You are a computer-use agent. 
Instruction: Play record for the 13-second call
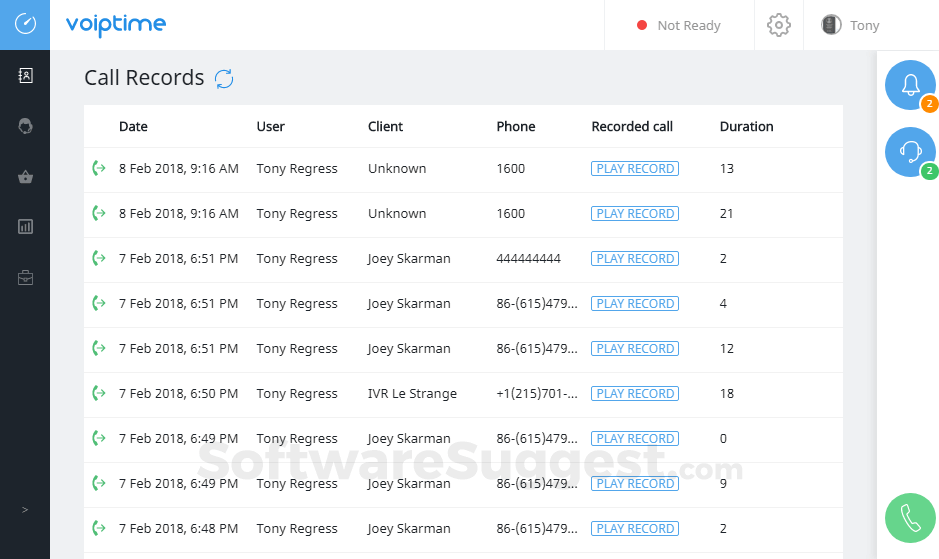point(635,169)
